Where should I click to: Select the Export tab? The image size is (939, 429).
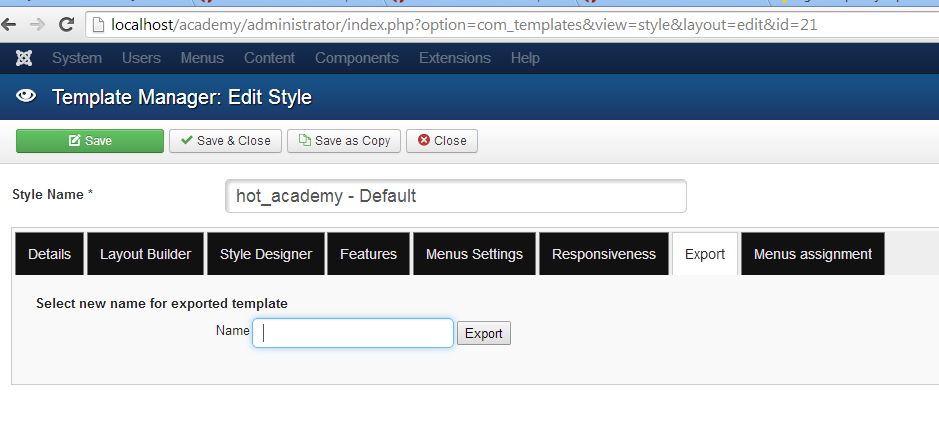705,254
